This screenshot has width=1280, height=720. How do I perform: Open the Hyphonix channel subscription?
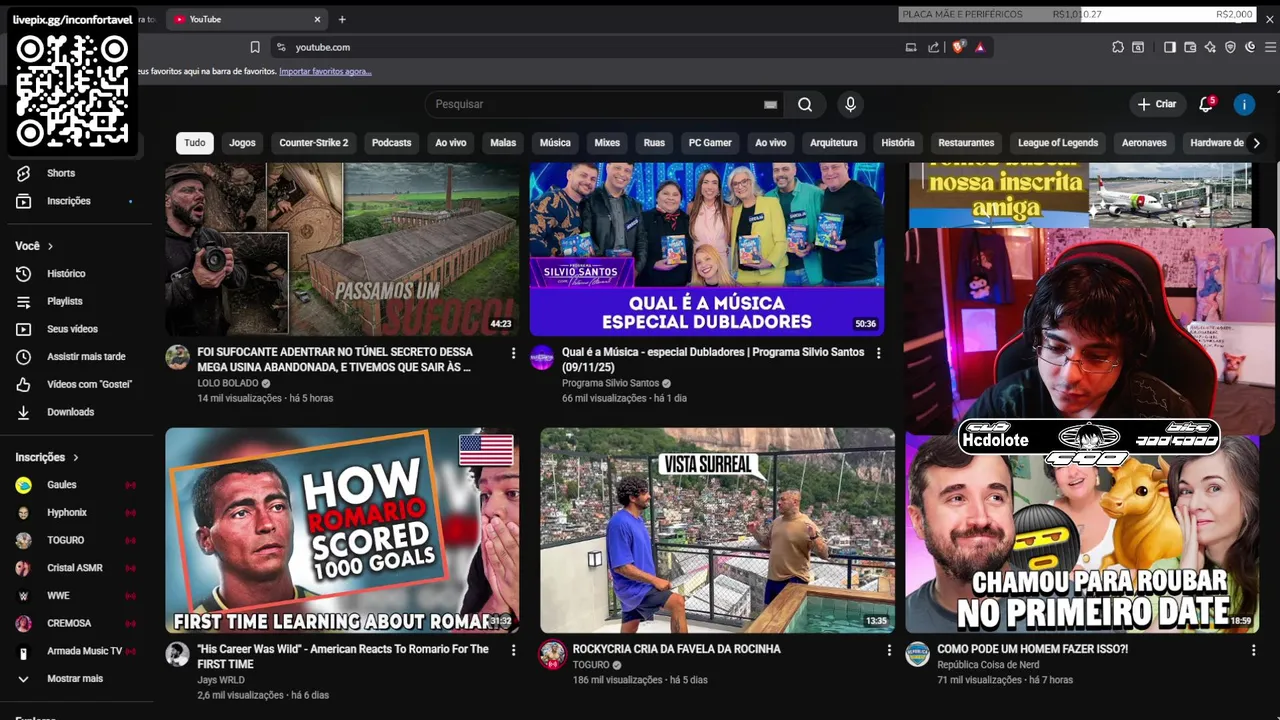(75, 512)
